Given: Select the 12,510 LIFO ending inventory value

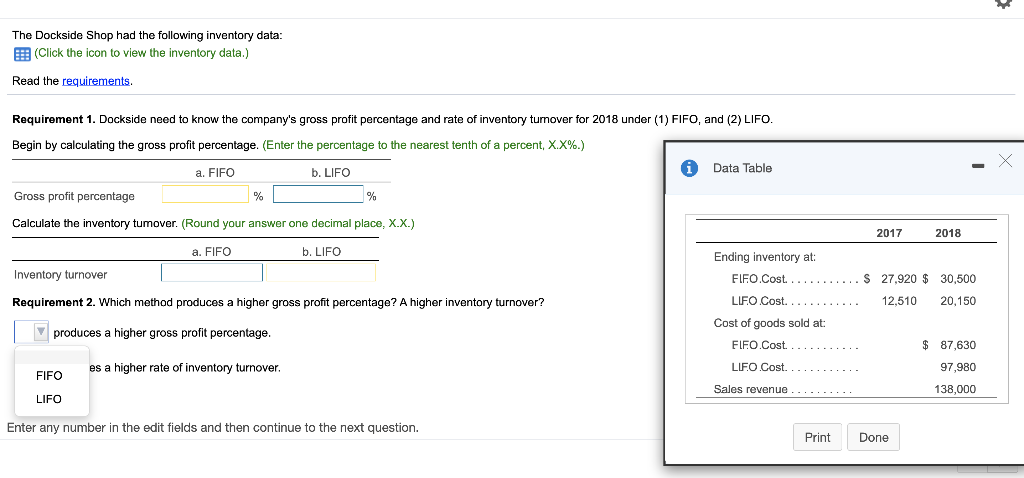Looking at the screenshot, I should [x=899, y=301].
